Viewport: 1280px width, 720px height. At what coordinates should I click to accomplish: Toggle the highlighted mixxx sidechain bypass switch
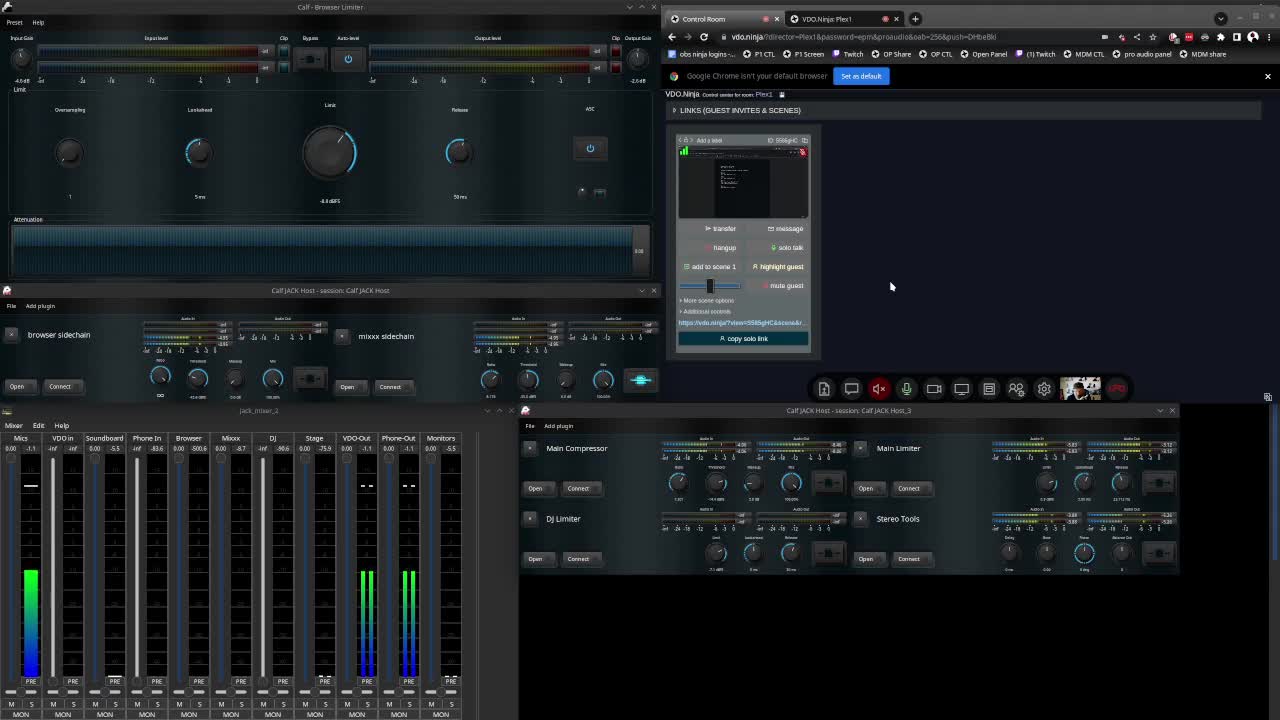(641, 380)
